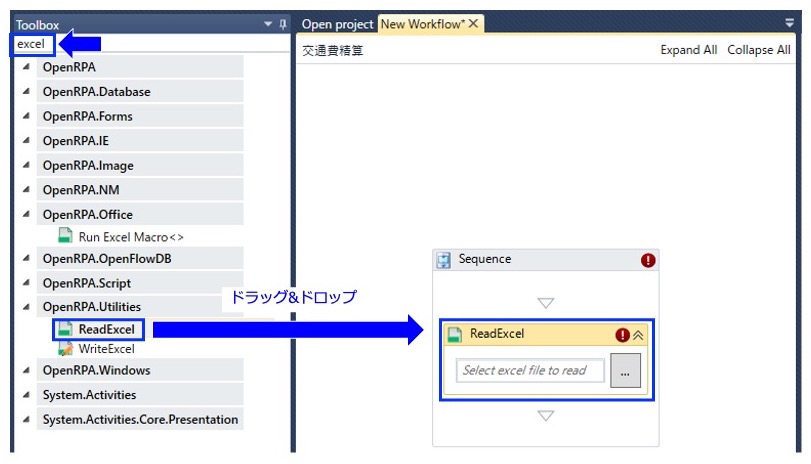Screen dimensions: 811x464
Task: Collapse the OpenRPA.IE category arrow
Action: (x=26, y=140)
